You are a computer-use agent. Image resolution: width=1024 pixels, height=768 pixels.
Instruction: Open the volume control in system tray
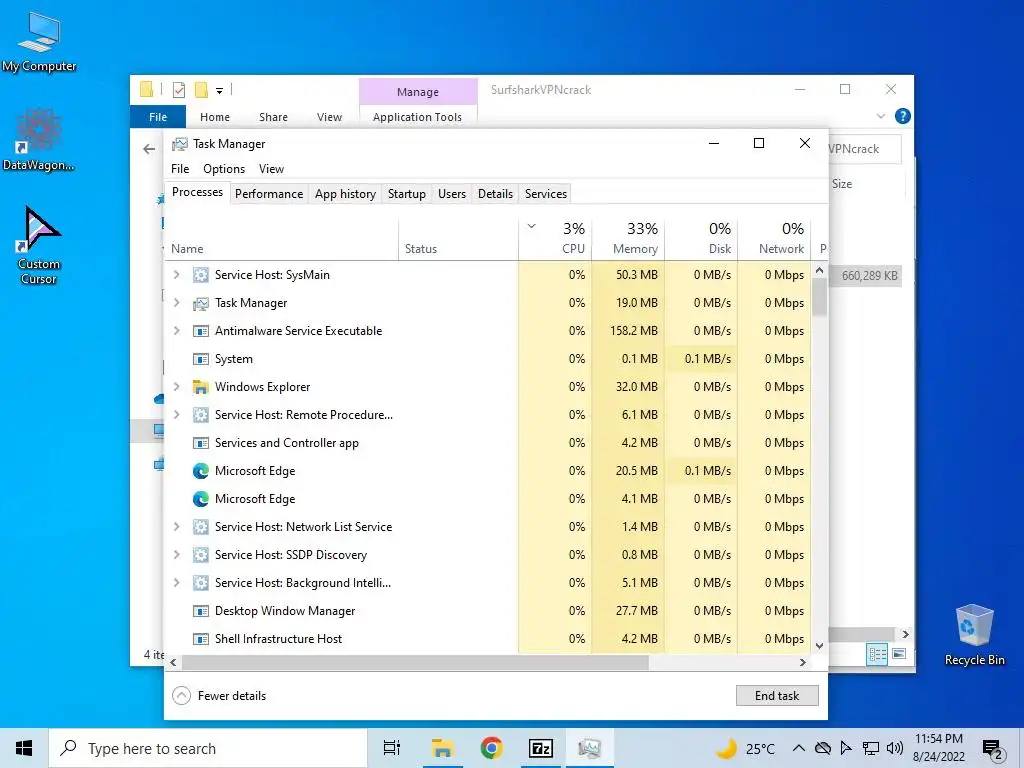895,748
